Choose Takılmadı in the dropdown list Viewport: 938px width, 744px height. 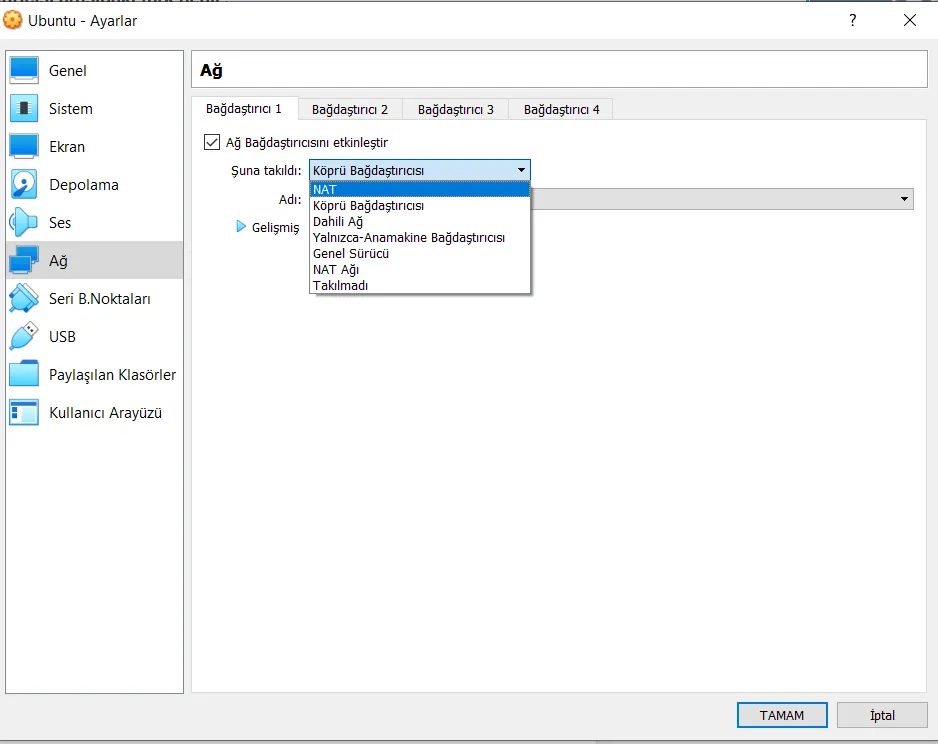tap(420, 285)
